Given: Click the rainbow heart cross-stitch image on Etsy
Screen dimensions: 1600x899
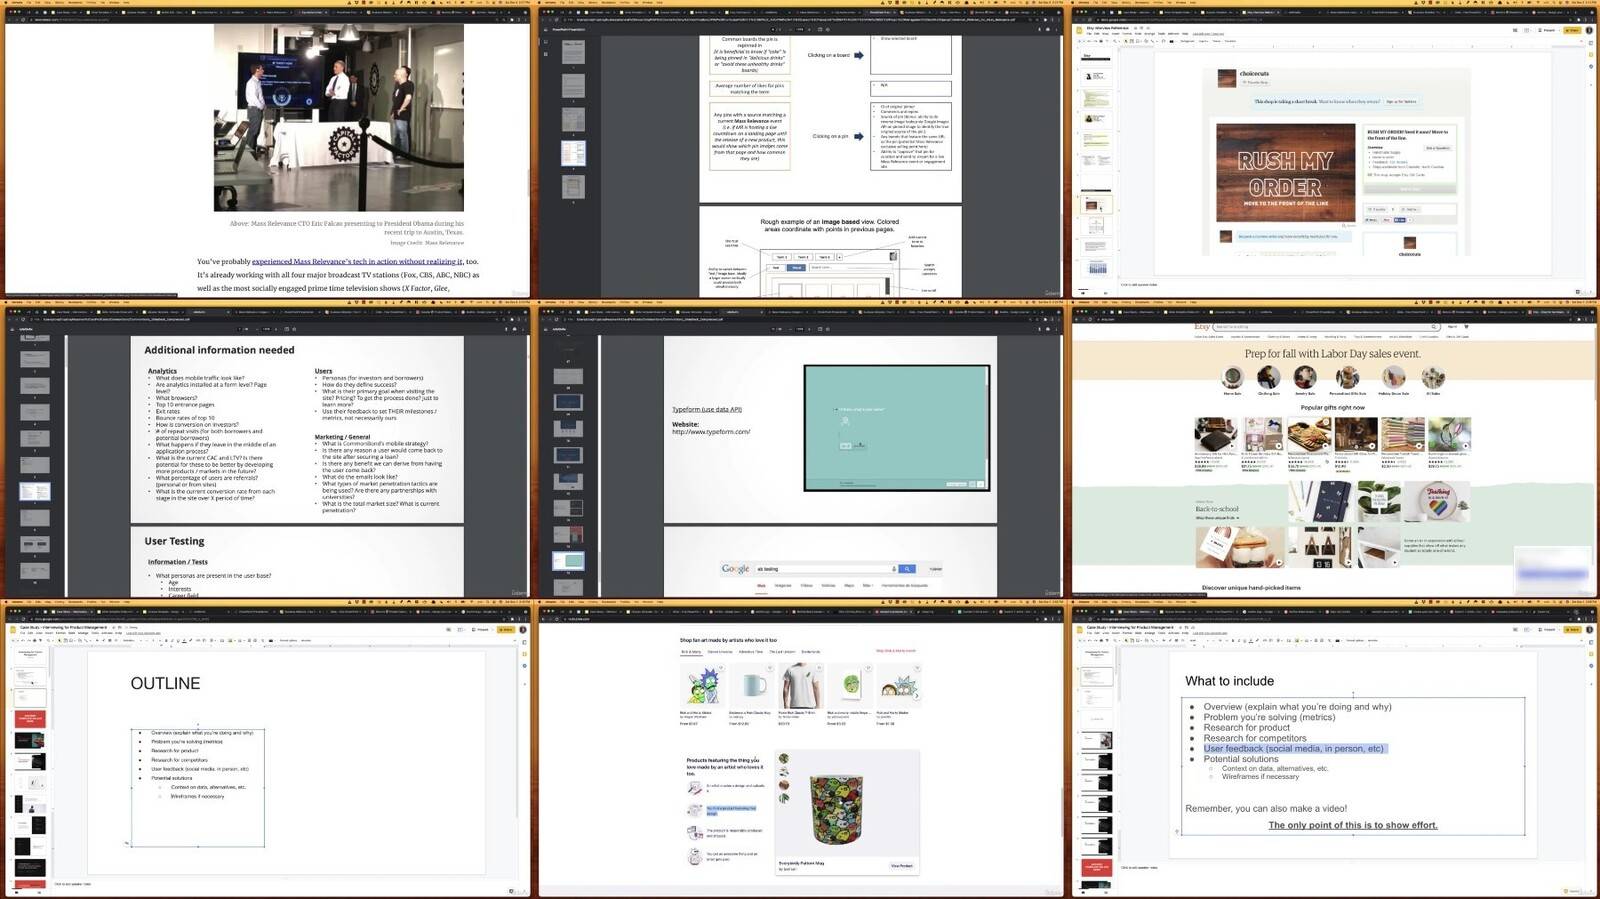Looking at the screenshot, I should point(1437,501).
